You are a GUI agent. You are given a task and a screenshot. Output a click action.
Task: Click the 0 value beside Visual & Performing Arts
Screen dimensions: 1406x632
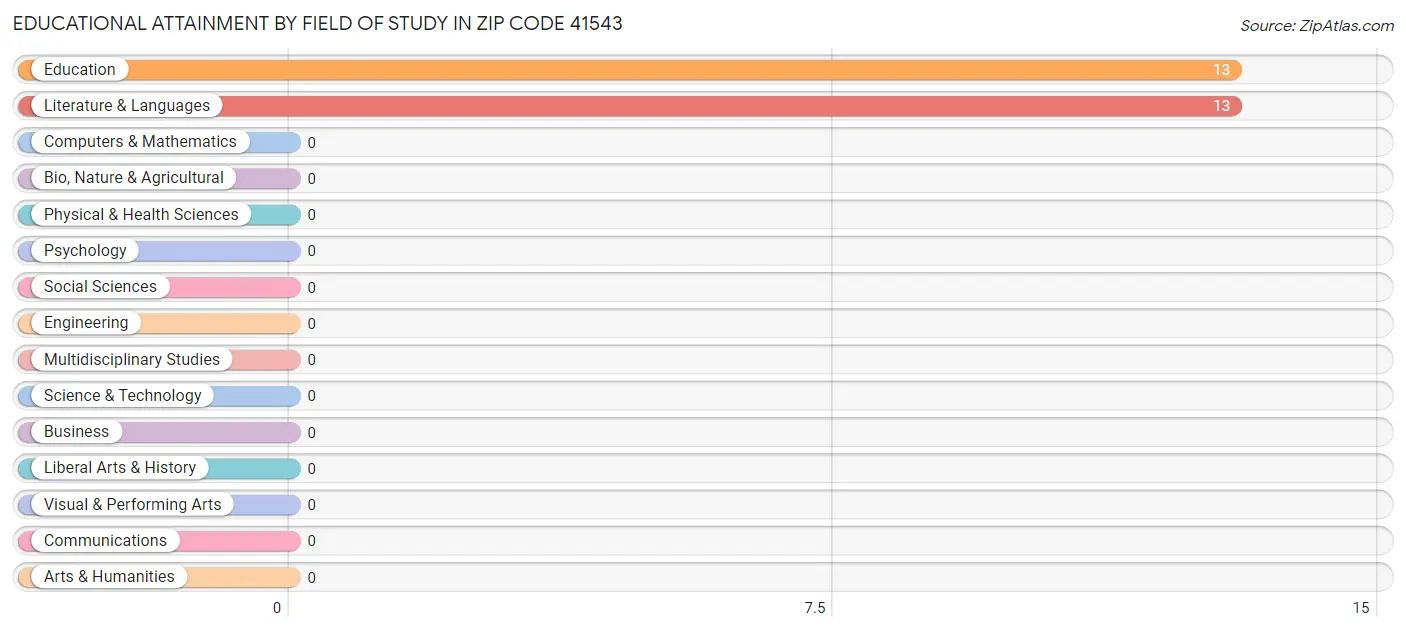pyautogui.click(x=312, y=505)
